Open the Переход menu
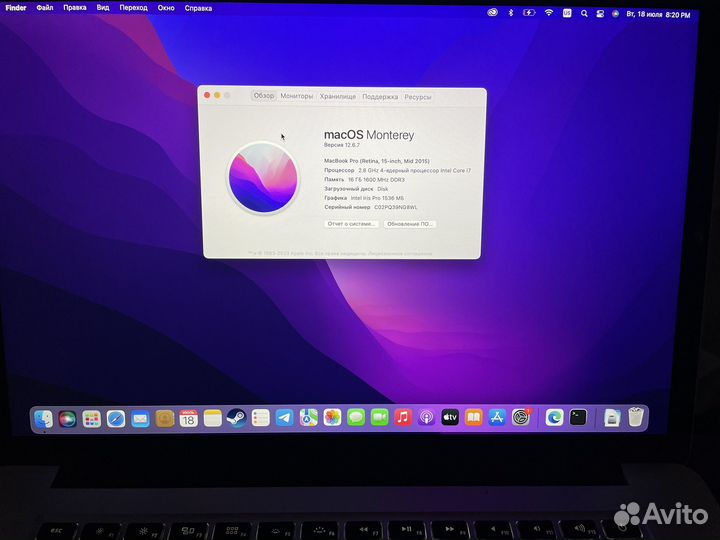This screenshot has width=720, height=540. click(x=134, y=8)
